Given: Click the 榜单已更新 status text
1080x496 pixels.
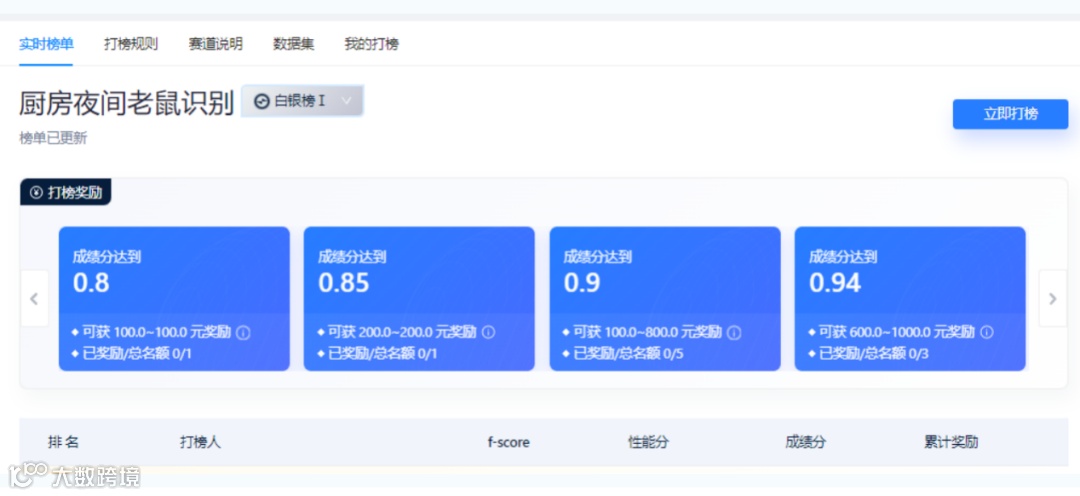Looking at the screenshot, I should (x=53, y=138).
